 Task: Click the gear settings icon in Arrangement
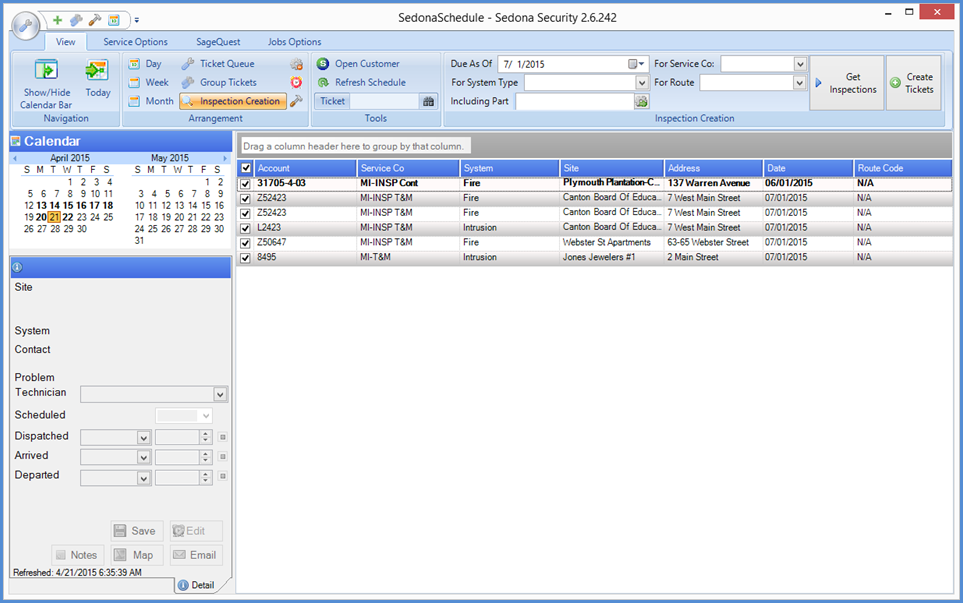297,64
